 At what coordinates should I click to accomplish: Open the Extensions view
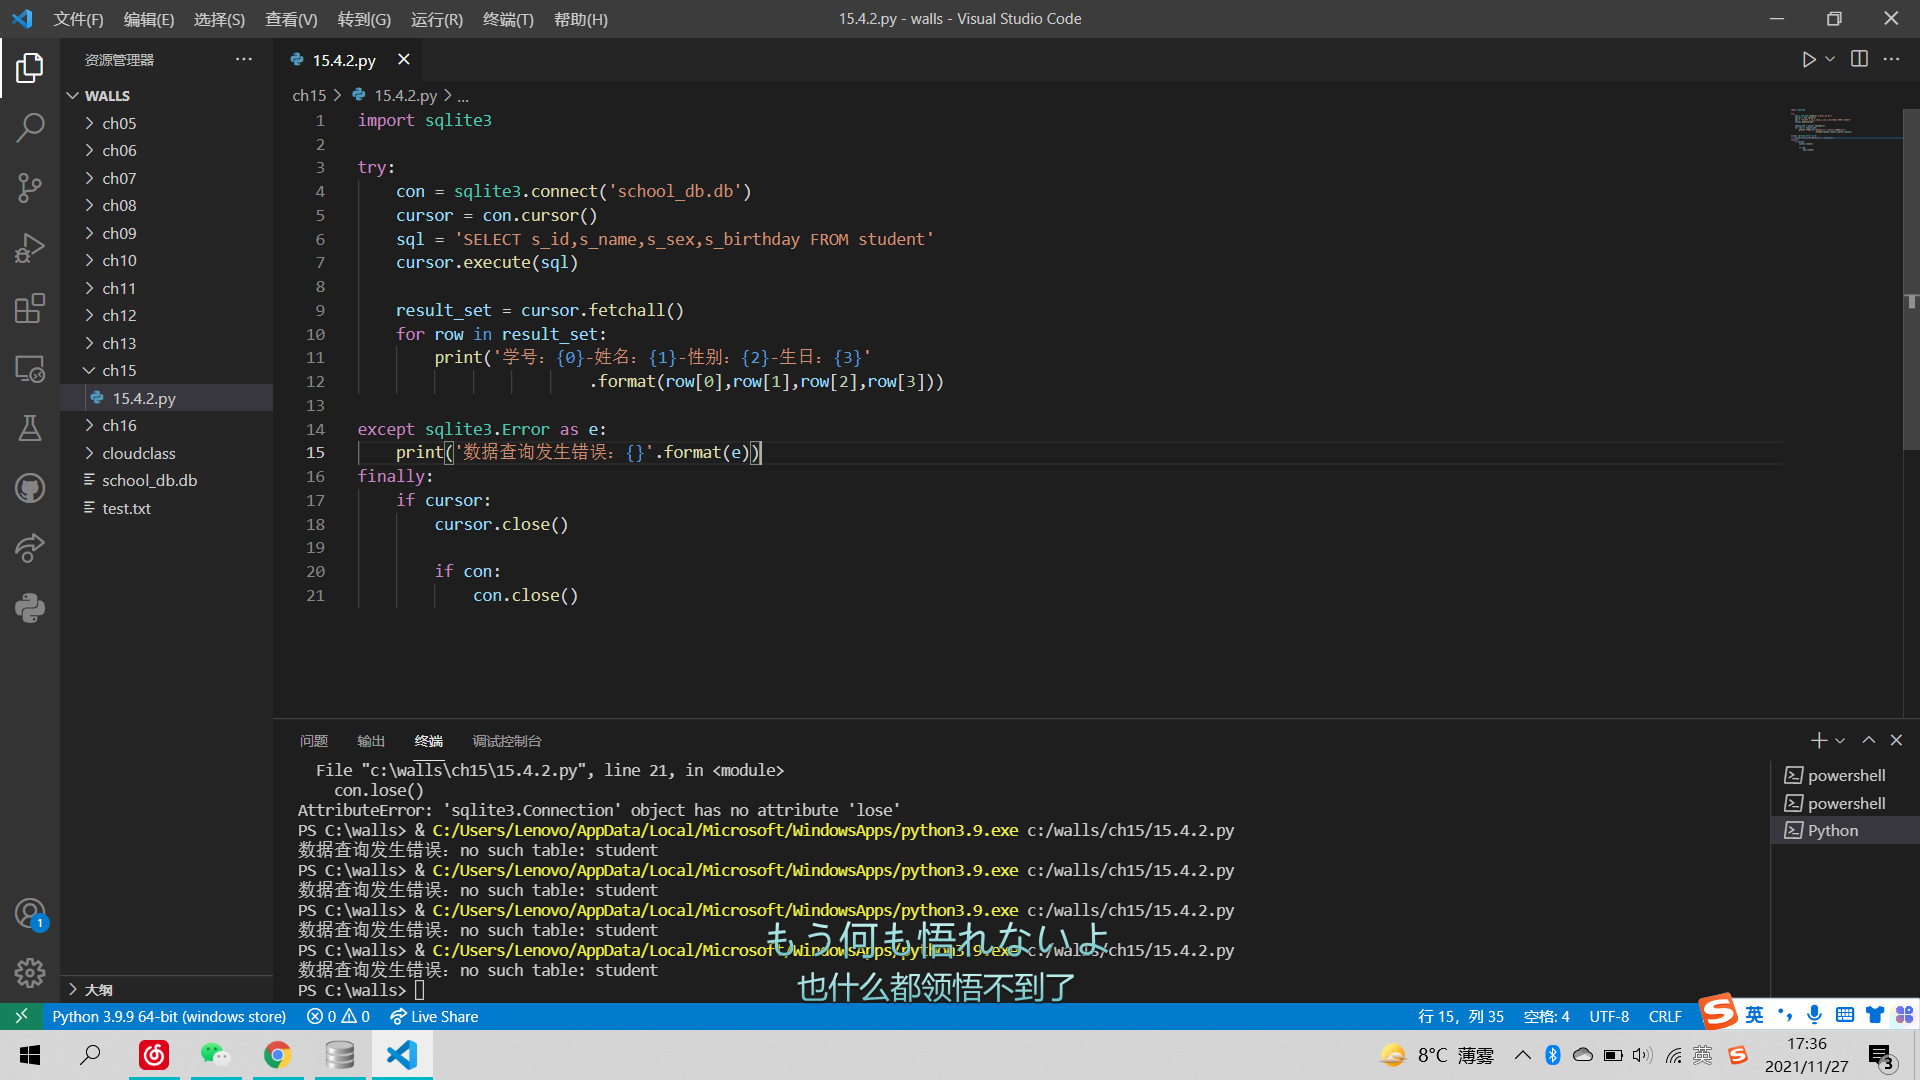[30, 308]
